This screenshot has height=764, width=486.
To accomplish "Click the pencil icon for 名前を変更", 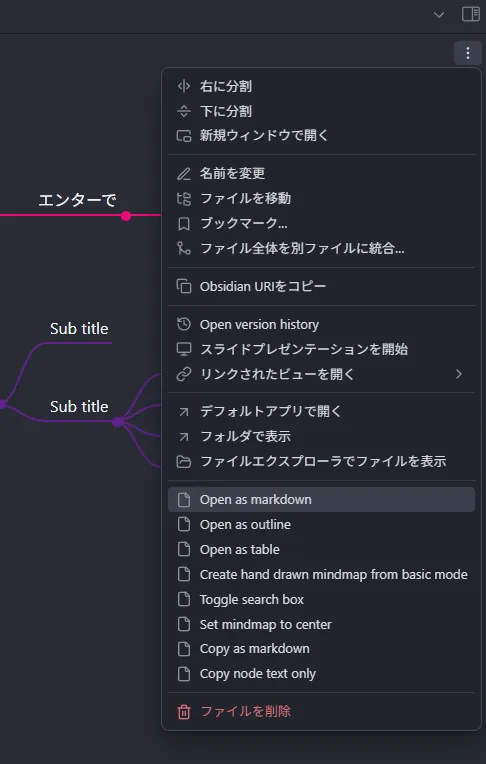I will [184, 173].
